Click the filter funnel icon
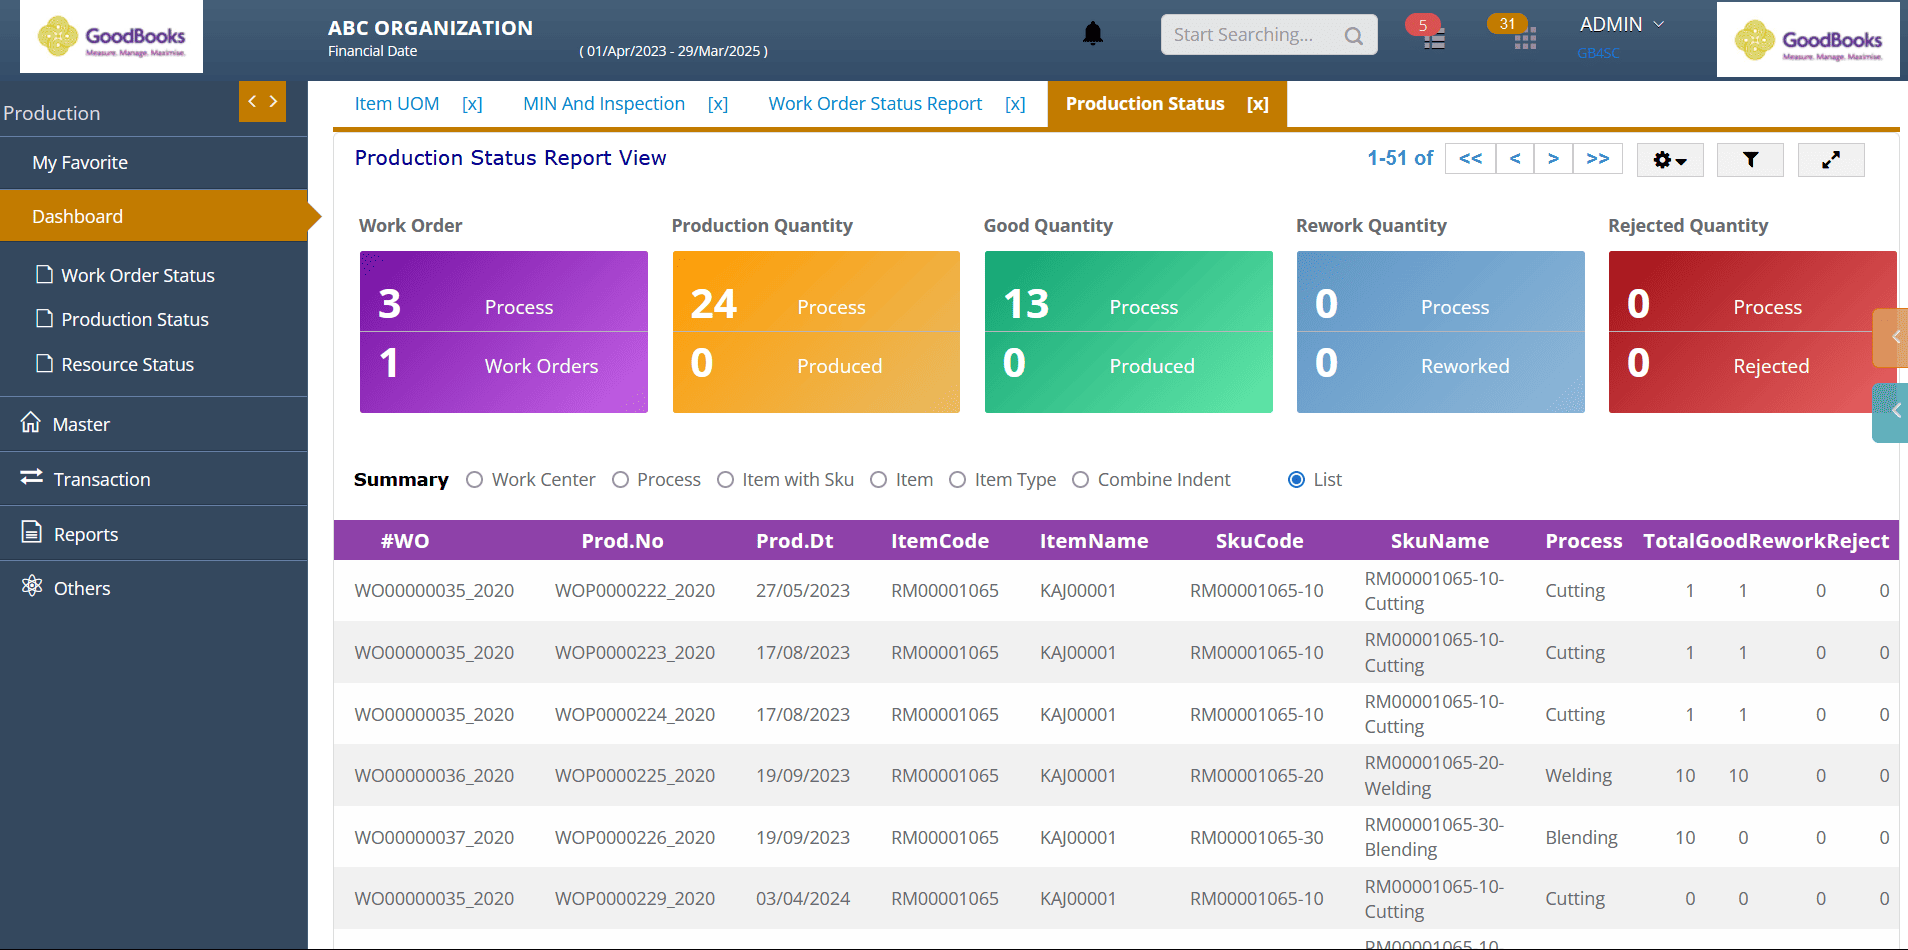This screenshot has width=1908, height=950. coord(1750,160)
